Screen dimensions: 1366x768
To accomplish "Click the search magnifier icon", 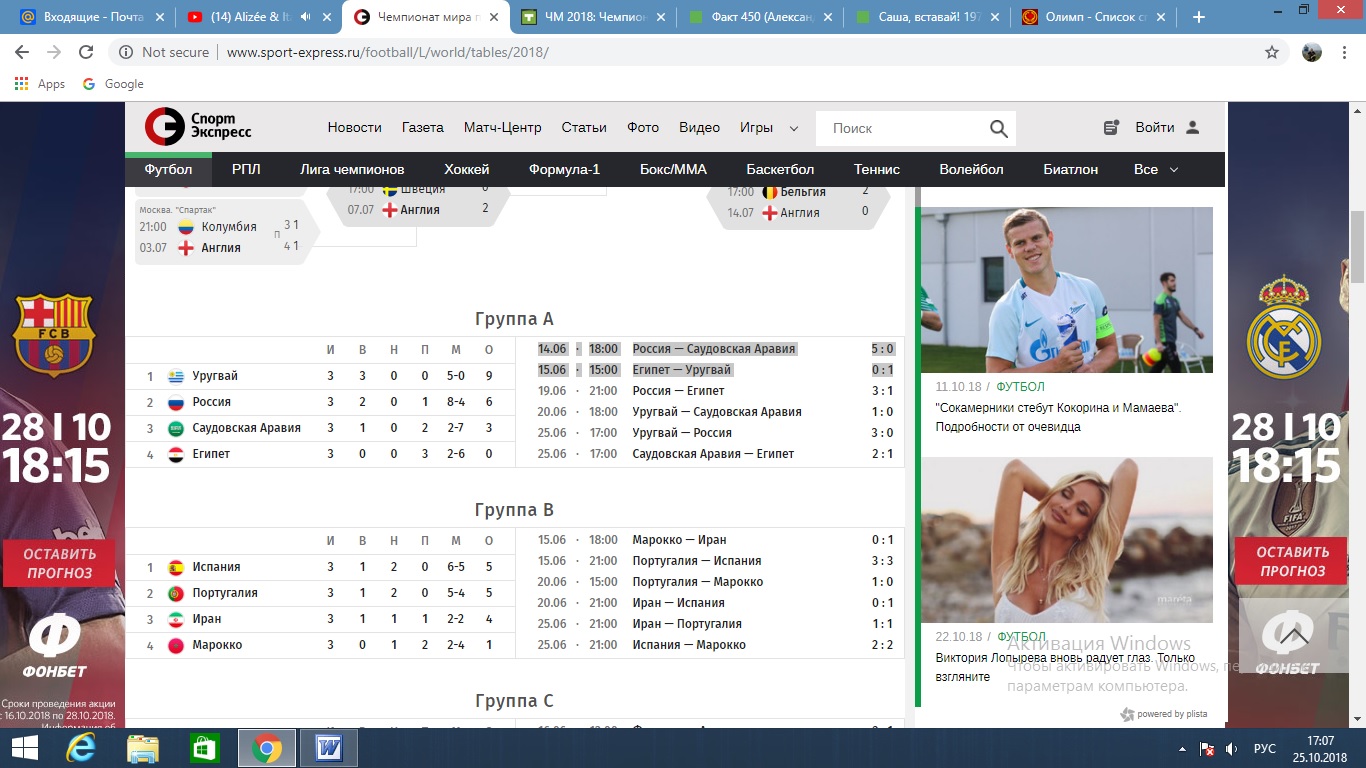I will click(x=998, y=128).
